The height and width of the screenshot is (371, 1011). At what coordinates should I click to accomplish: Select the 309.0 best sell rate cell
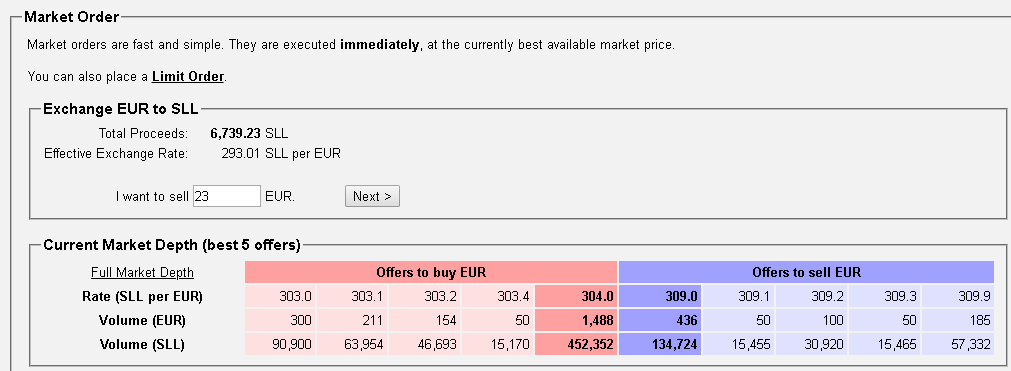(660, 297)
